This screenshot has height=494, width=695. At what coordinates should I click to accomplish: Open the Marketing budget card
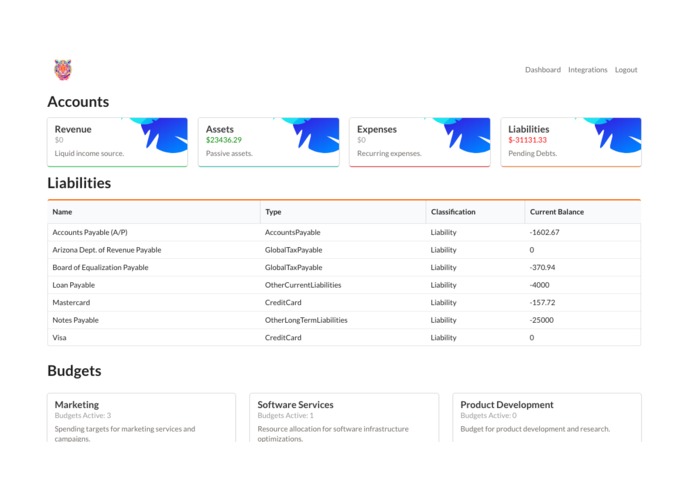tap(141, 417)
